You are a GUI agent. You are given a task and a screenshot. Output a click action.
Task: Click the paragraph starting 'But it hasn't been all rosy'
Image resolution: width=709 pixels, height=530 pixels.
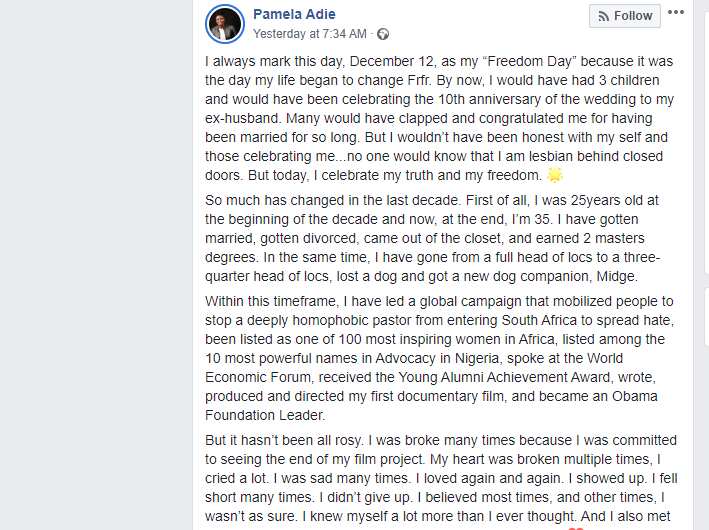tap(441, 478)
